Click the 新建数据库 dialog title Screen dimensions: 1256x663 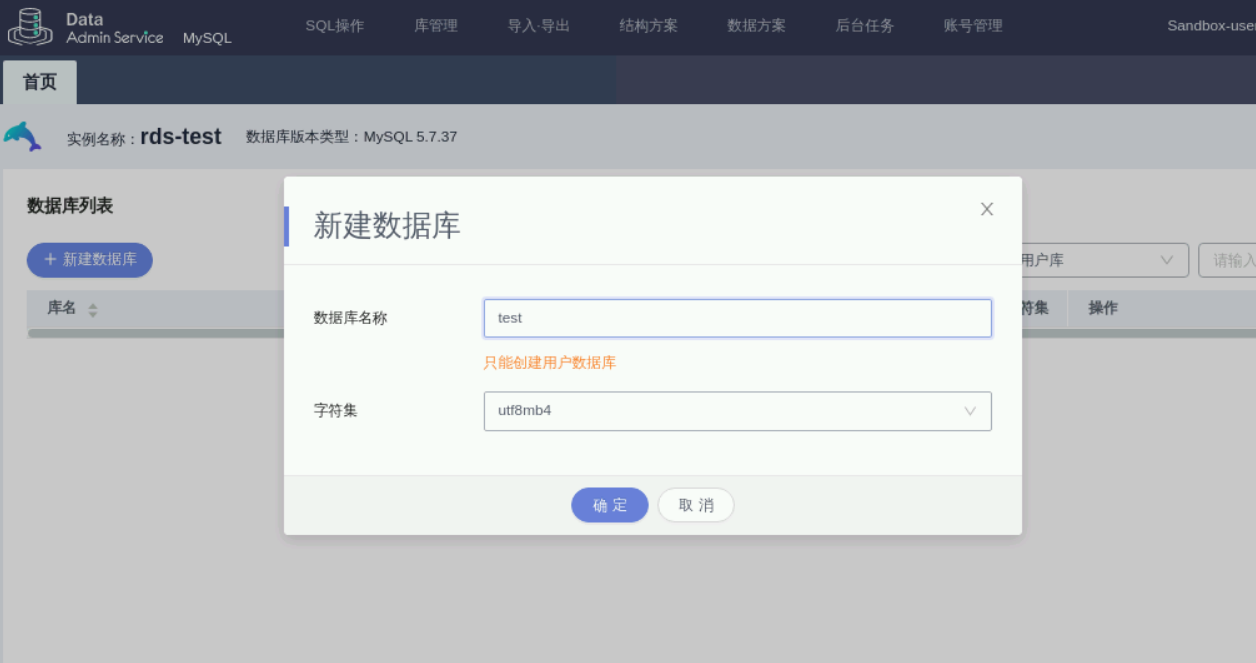(x=387, y=225)
